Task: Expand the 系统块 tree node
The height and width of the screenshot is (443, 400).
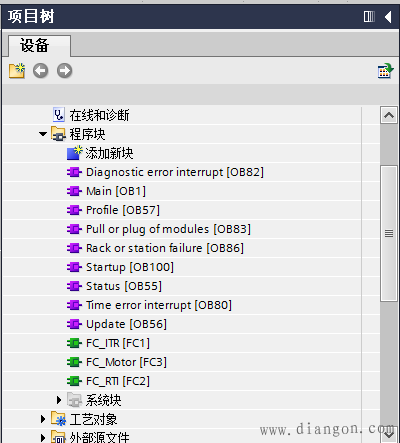Action: coord(59,400)
